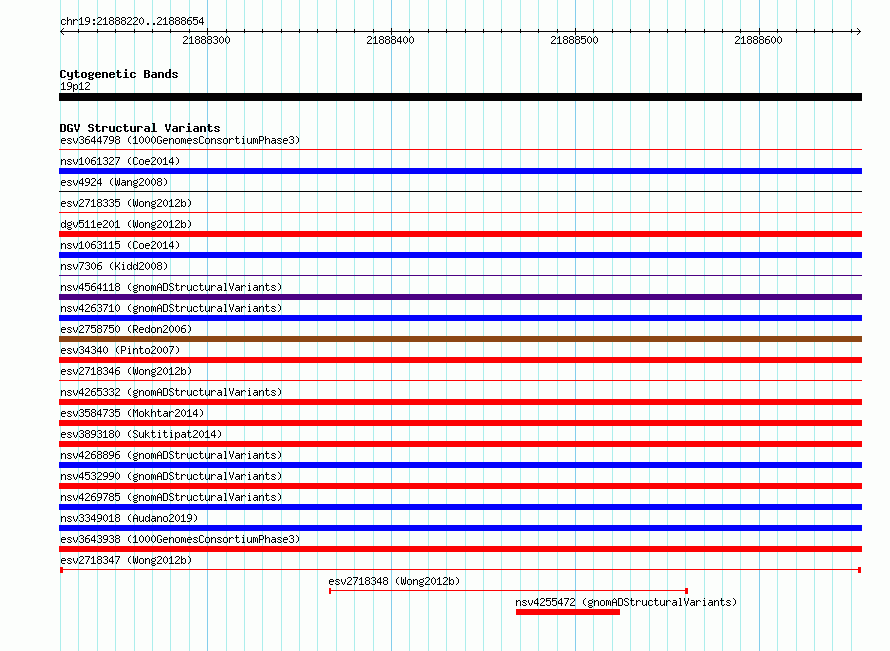Click the thin red line of esv2718346
Screen dimensions: 890x651
tap(460, 381)
